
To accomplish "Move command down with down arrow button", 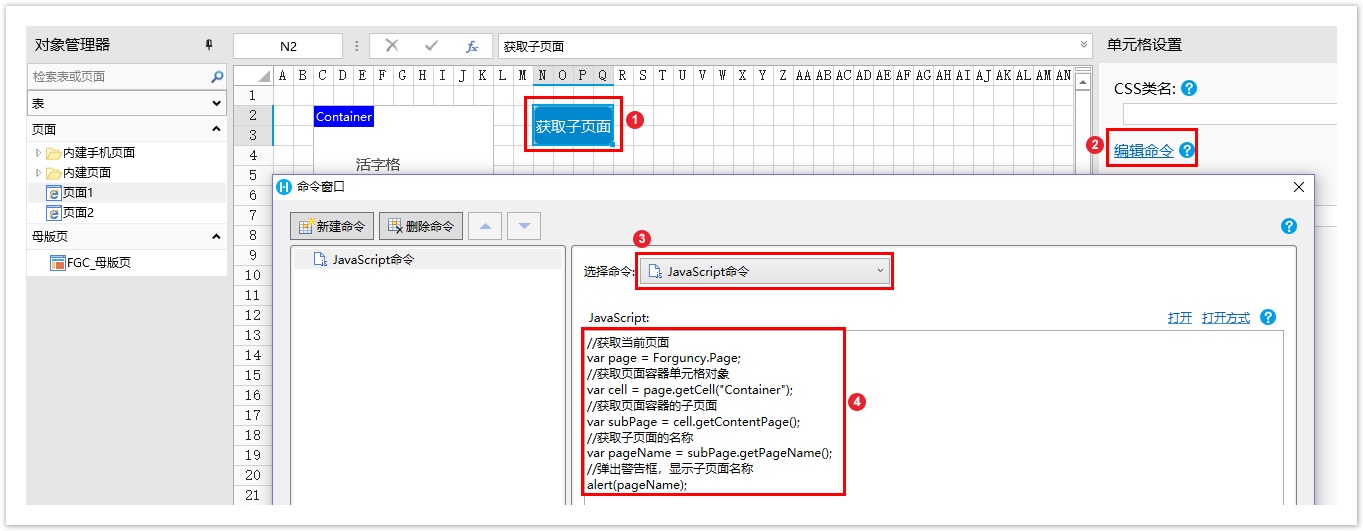I will pos(523,226).
